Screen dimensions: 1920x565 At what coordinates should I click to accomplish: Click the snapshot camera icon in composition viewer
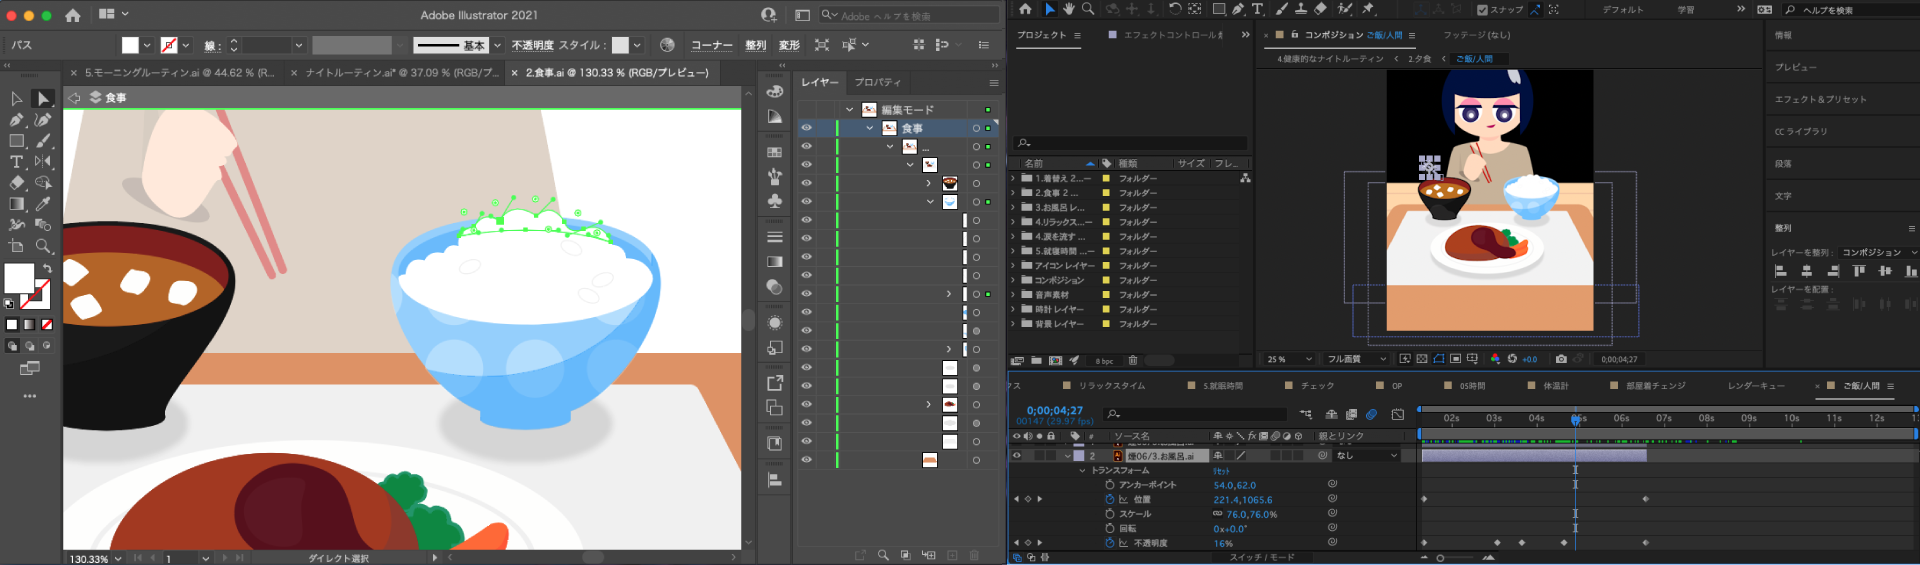(1561, 359)
